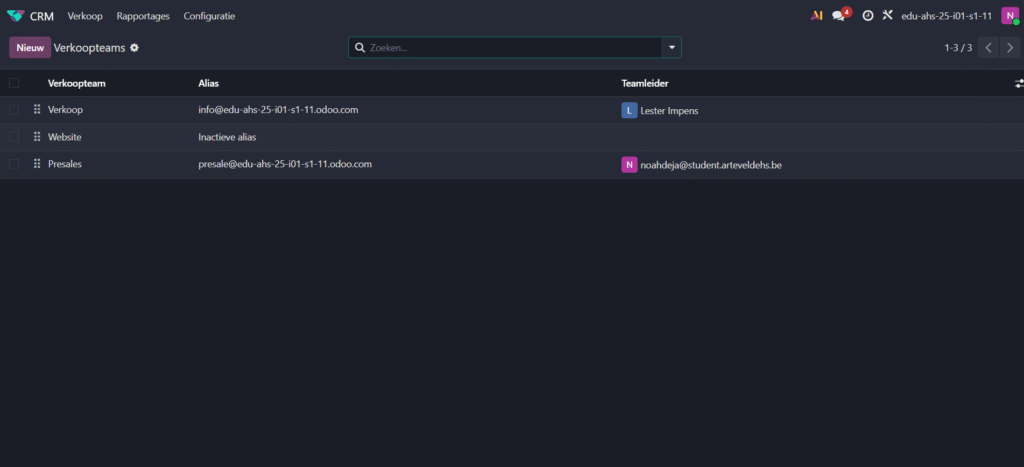Open the Presales team record

65,164
